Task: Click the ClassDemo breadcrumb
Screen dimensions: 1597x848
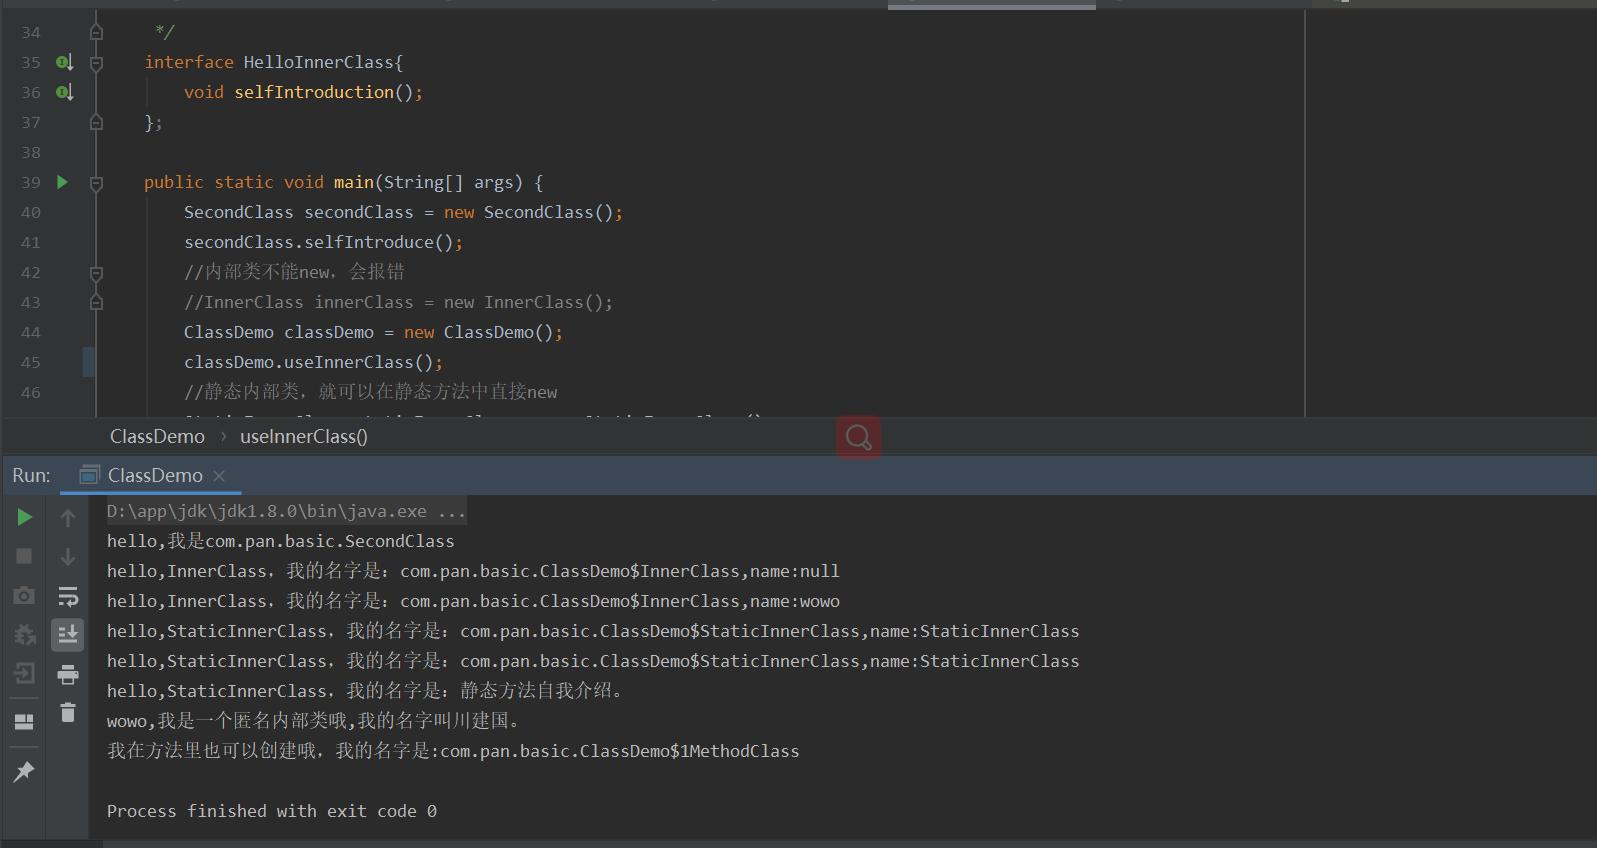Action: [157, 437]
